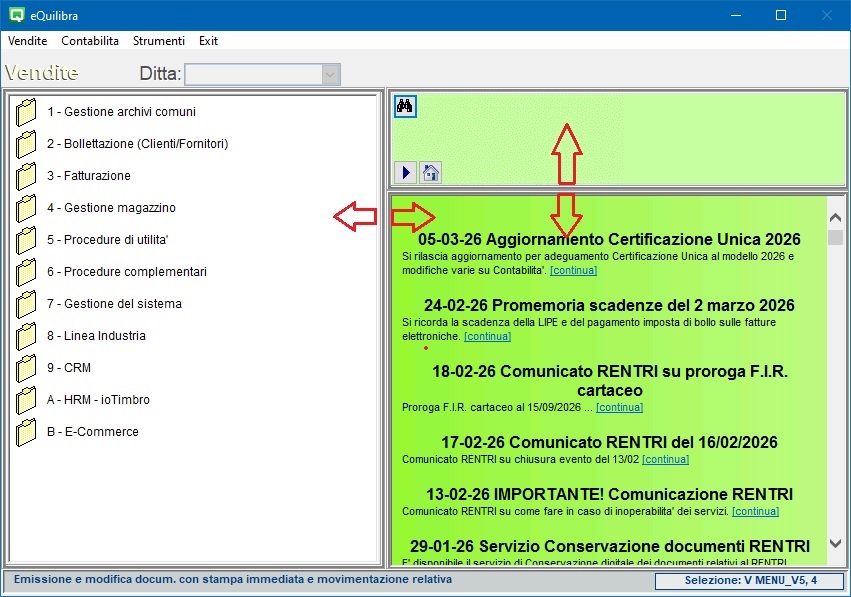Follow continua link for Certificazione Unica 2026
Viewport: 851px width, 597px height.
pos(573,270)
